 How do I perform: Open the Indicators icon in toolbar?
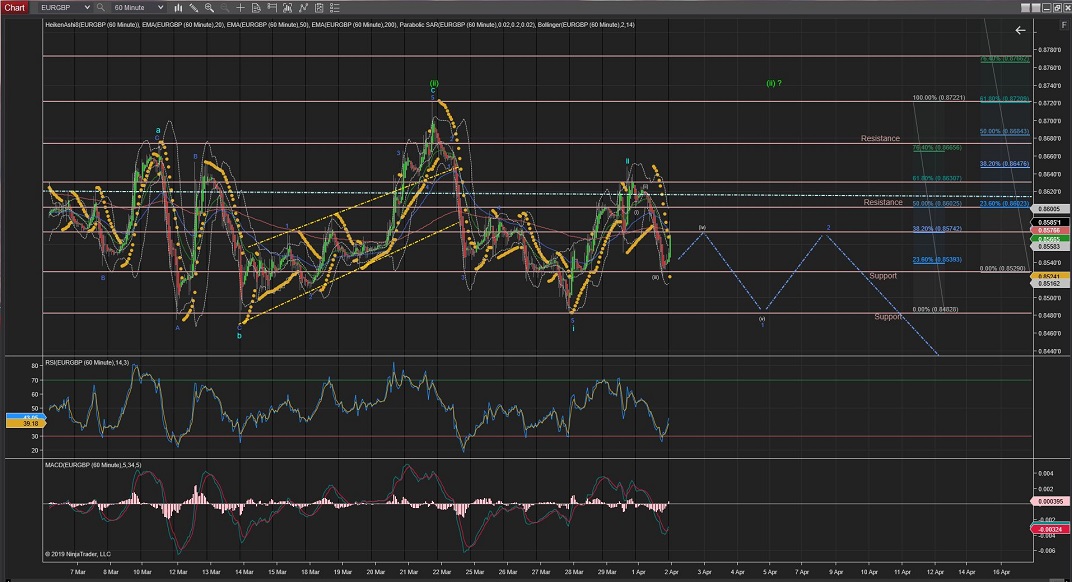tap(287, 8)
